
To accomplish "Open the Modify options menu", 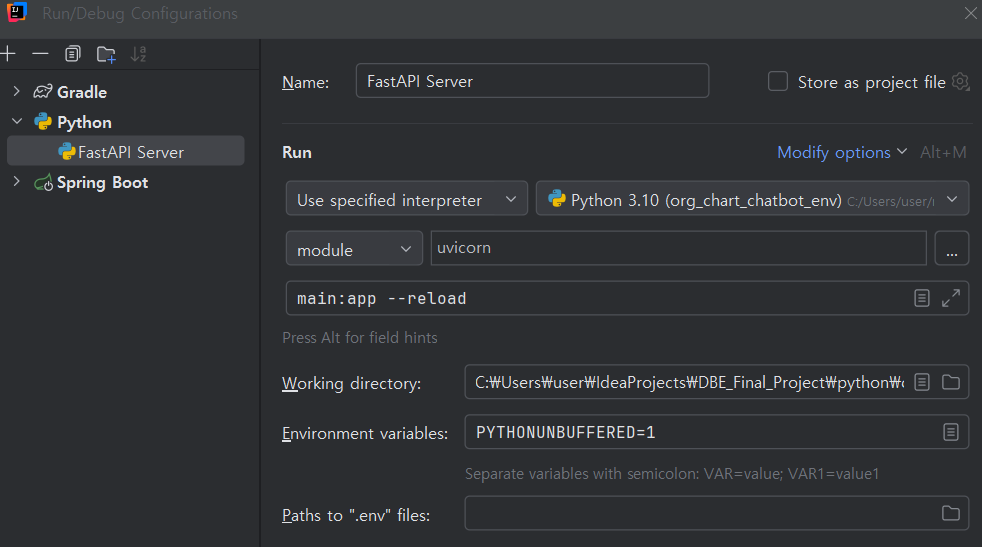I will pos(842,152).
